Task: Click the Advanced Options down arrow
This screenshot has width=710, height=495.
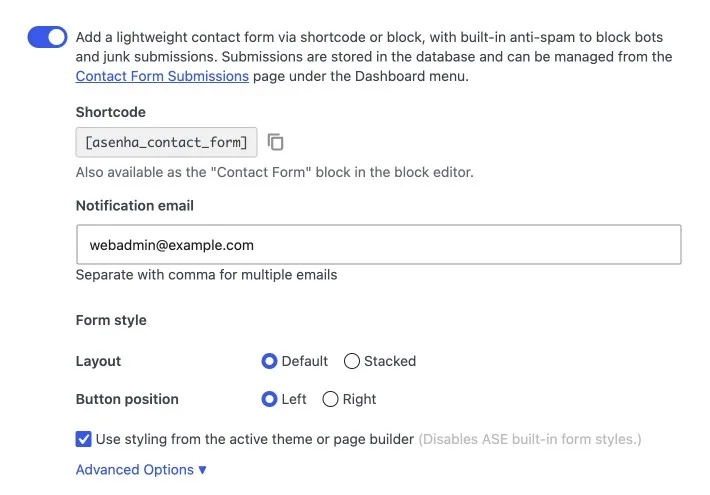Action: (x=202, y=470)
